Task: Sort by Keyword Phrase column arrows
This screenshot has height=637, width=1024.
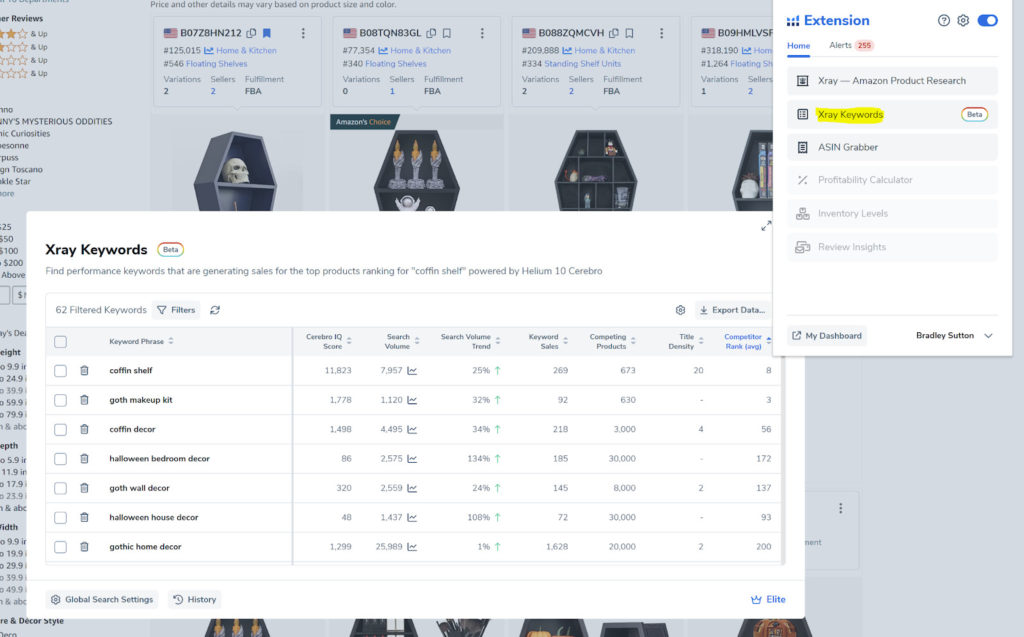Action: (x=171, y=341)
